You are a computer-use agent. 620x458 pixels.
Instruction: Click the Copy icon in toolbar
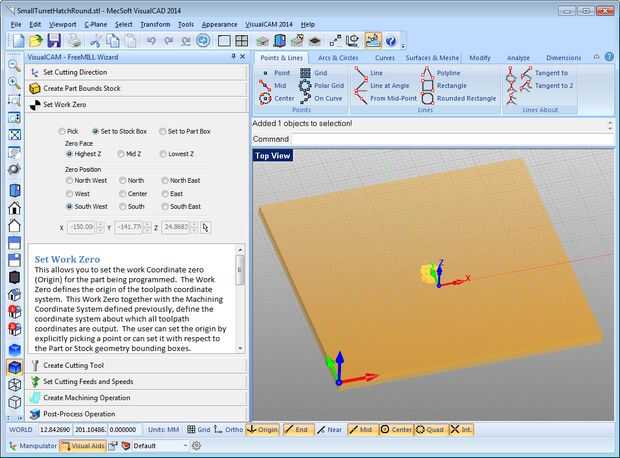coord(113,41)
